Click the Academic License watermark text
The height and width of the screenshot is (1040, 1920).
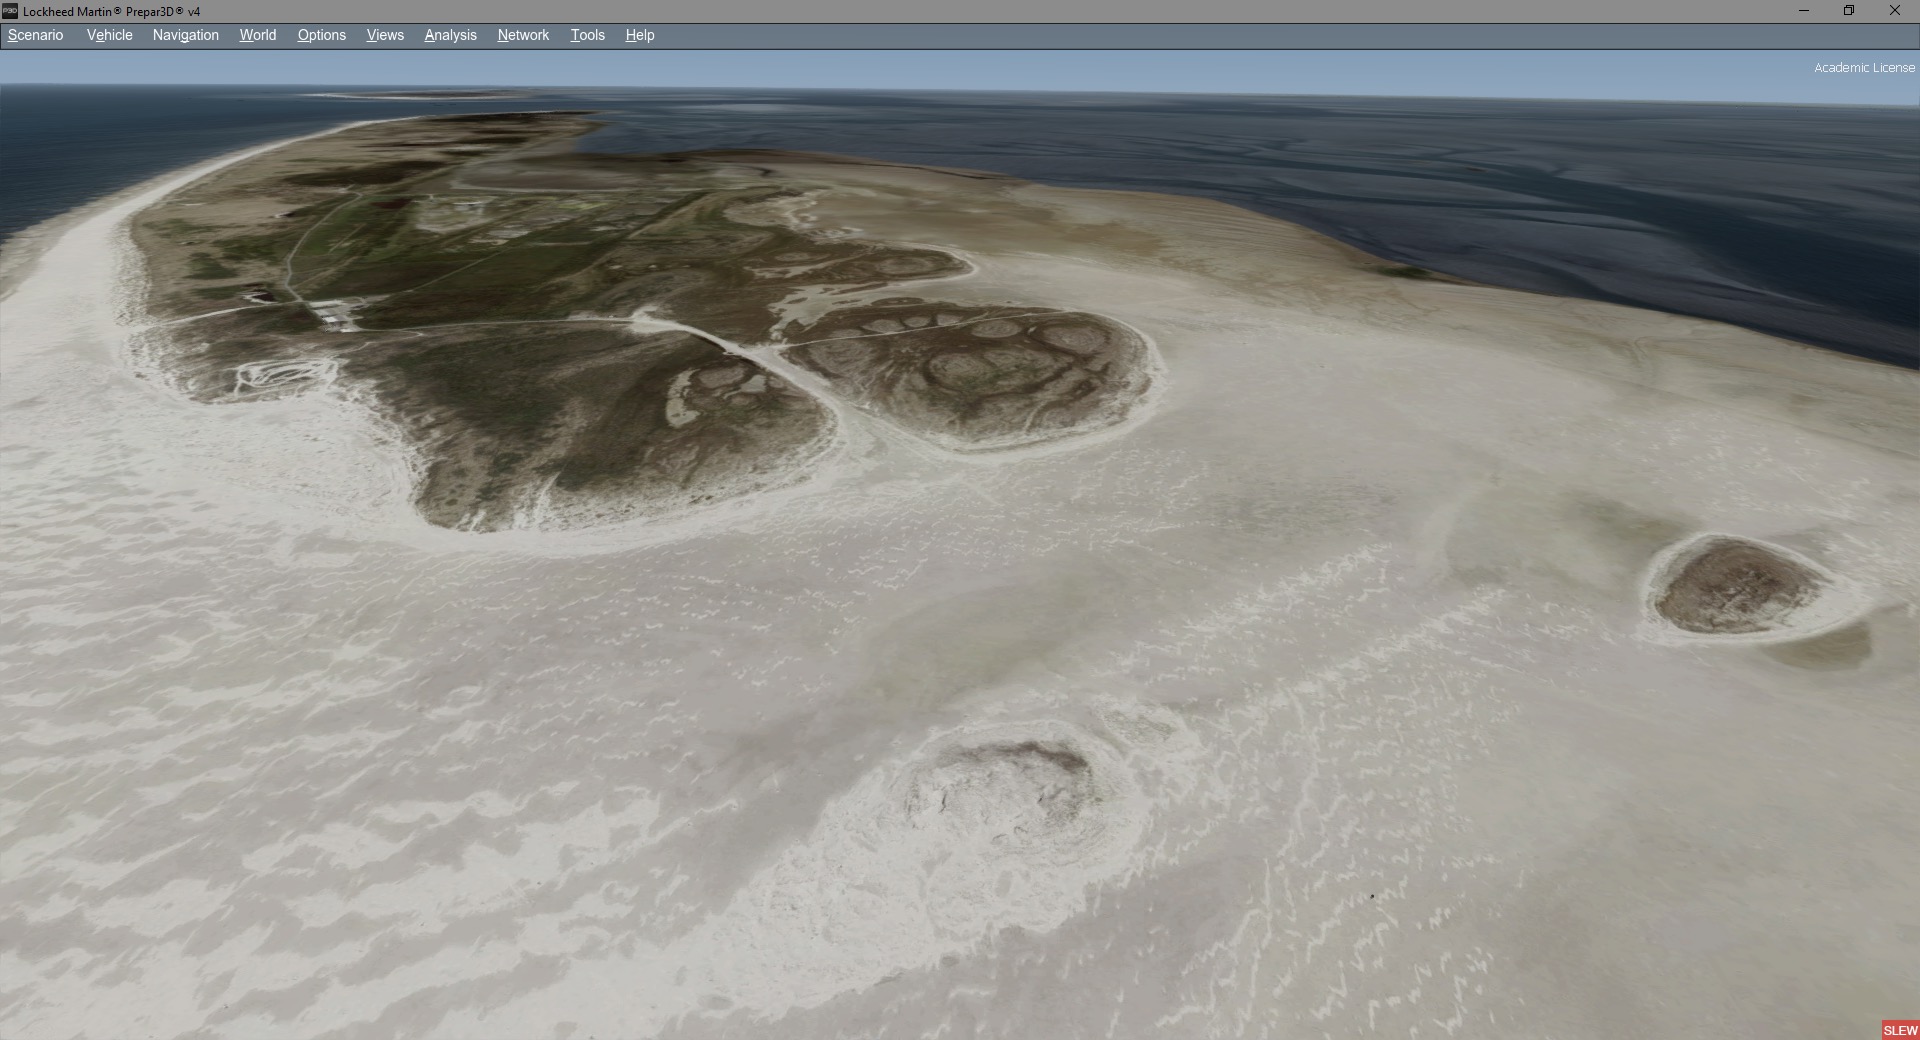tap(1864, 68)
